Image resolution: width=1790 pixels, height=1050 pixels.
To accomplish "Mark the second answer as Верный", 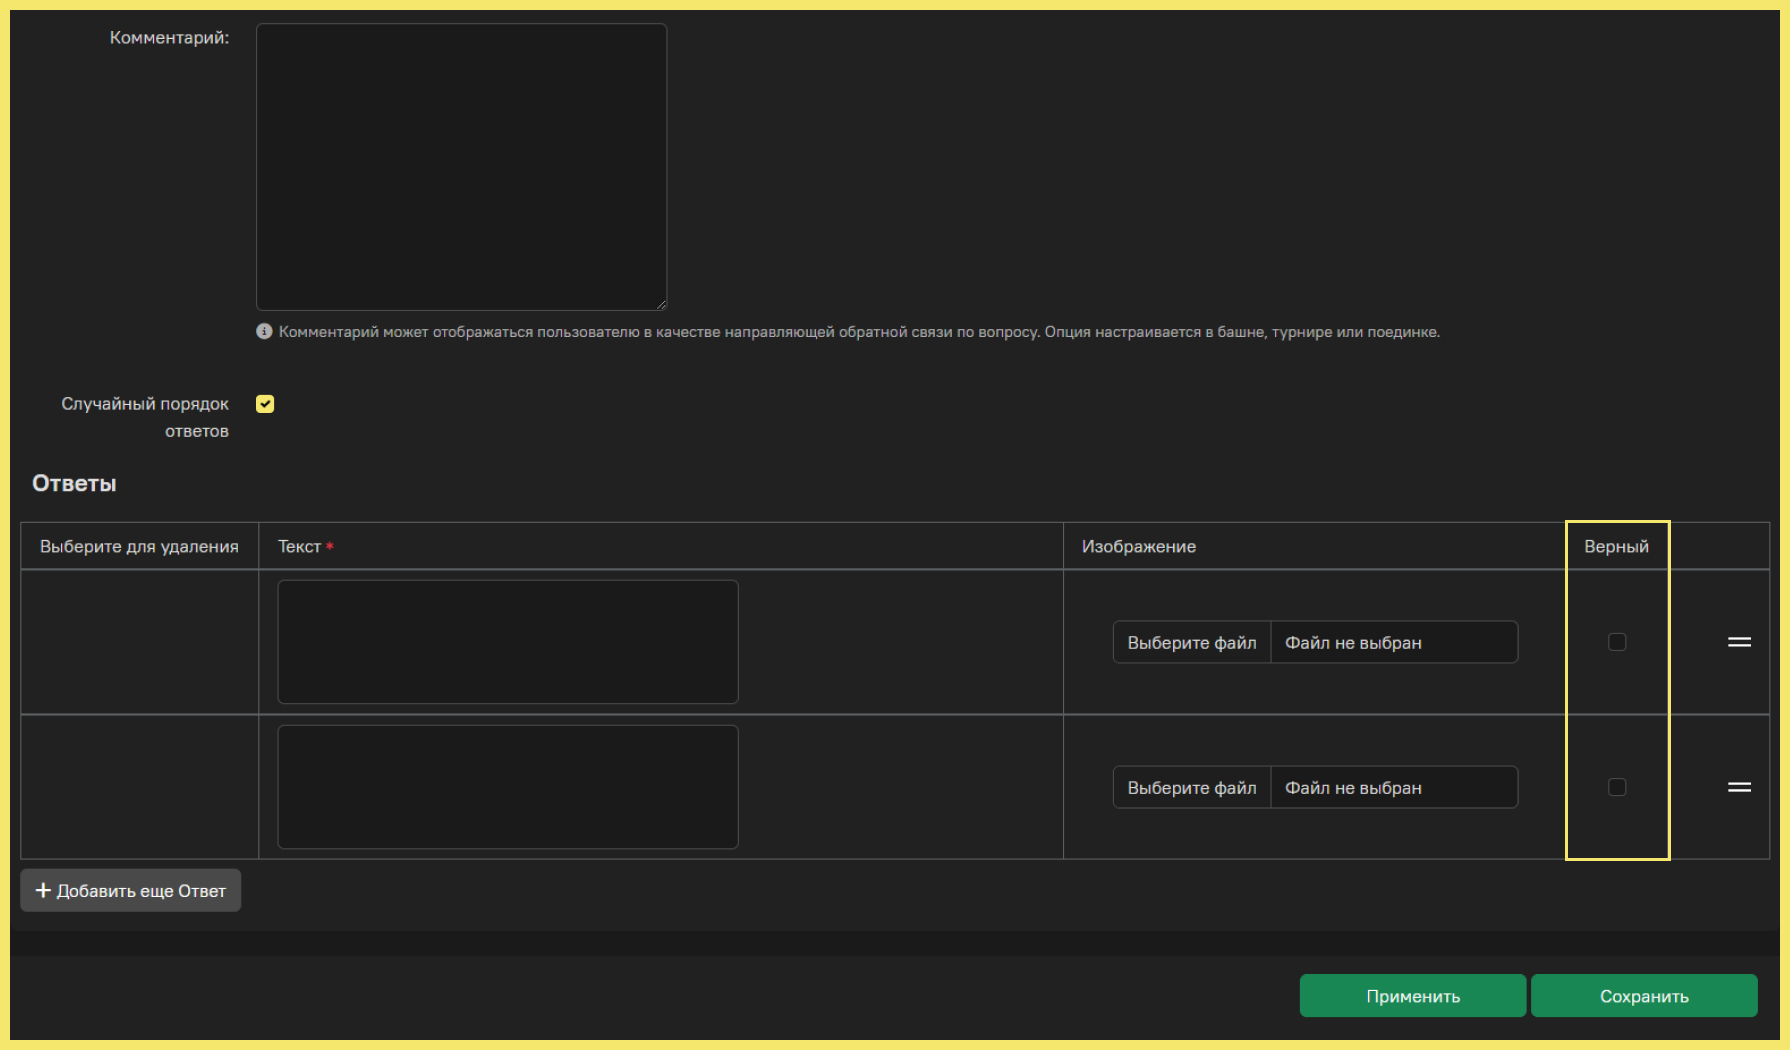I will (x=1617, y=787).
